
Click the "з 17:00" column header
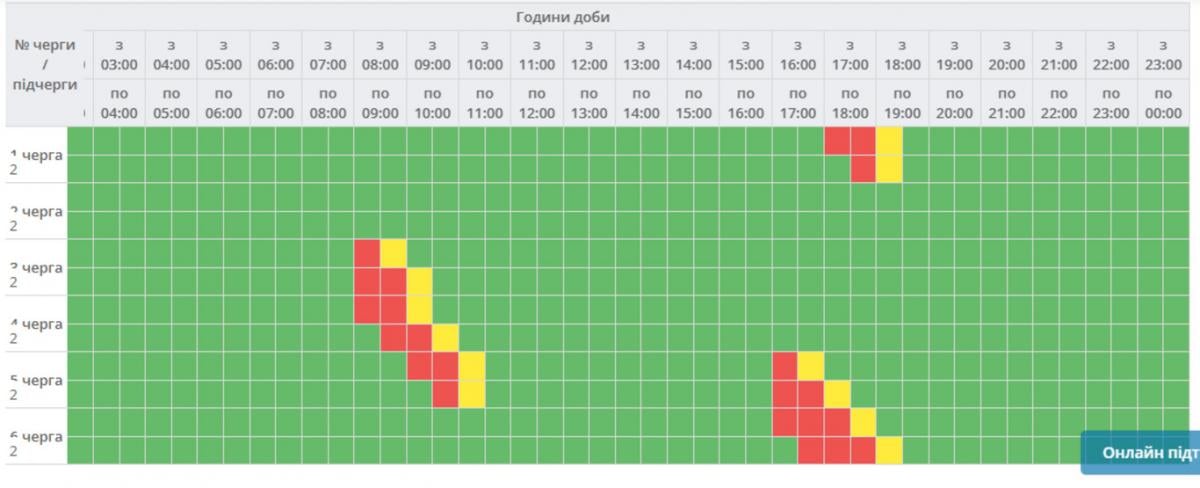pyautogui.click(x=849, y=54)
